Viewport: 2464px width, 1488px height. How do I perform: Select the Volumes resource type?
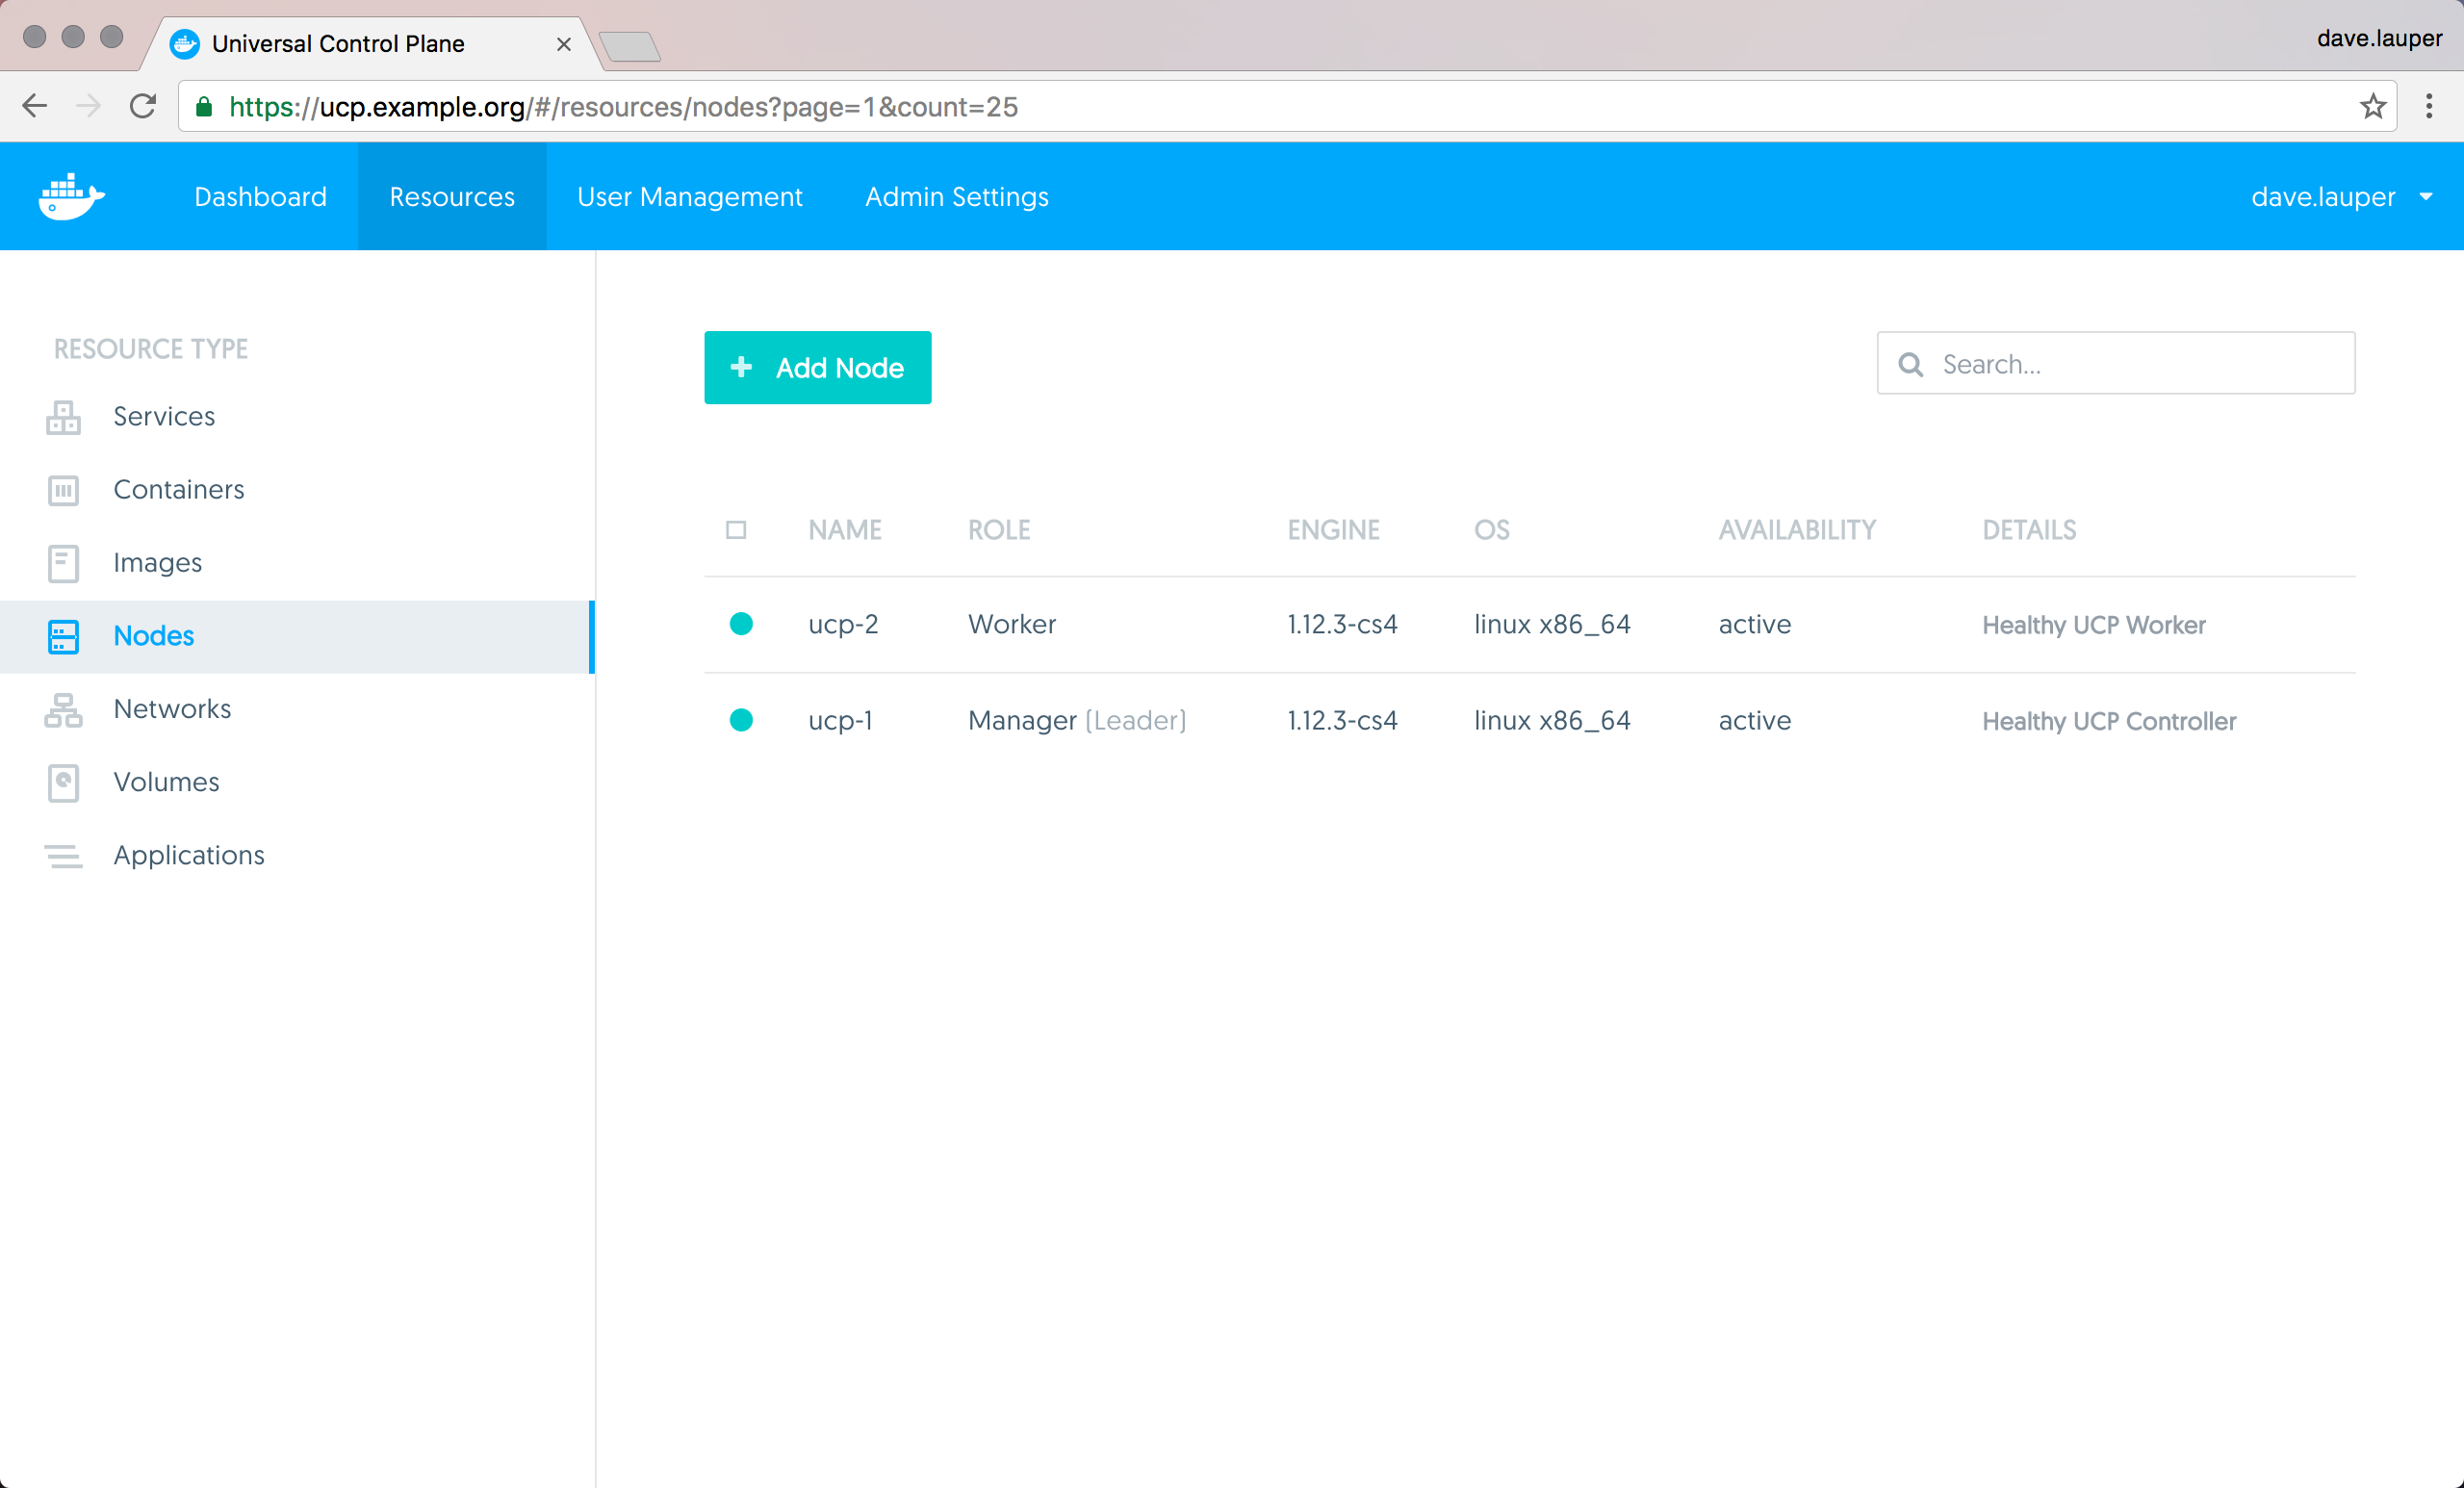(166, 781)
